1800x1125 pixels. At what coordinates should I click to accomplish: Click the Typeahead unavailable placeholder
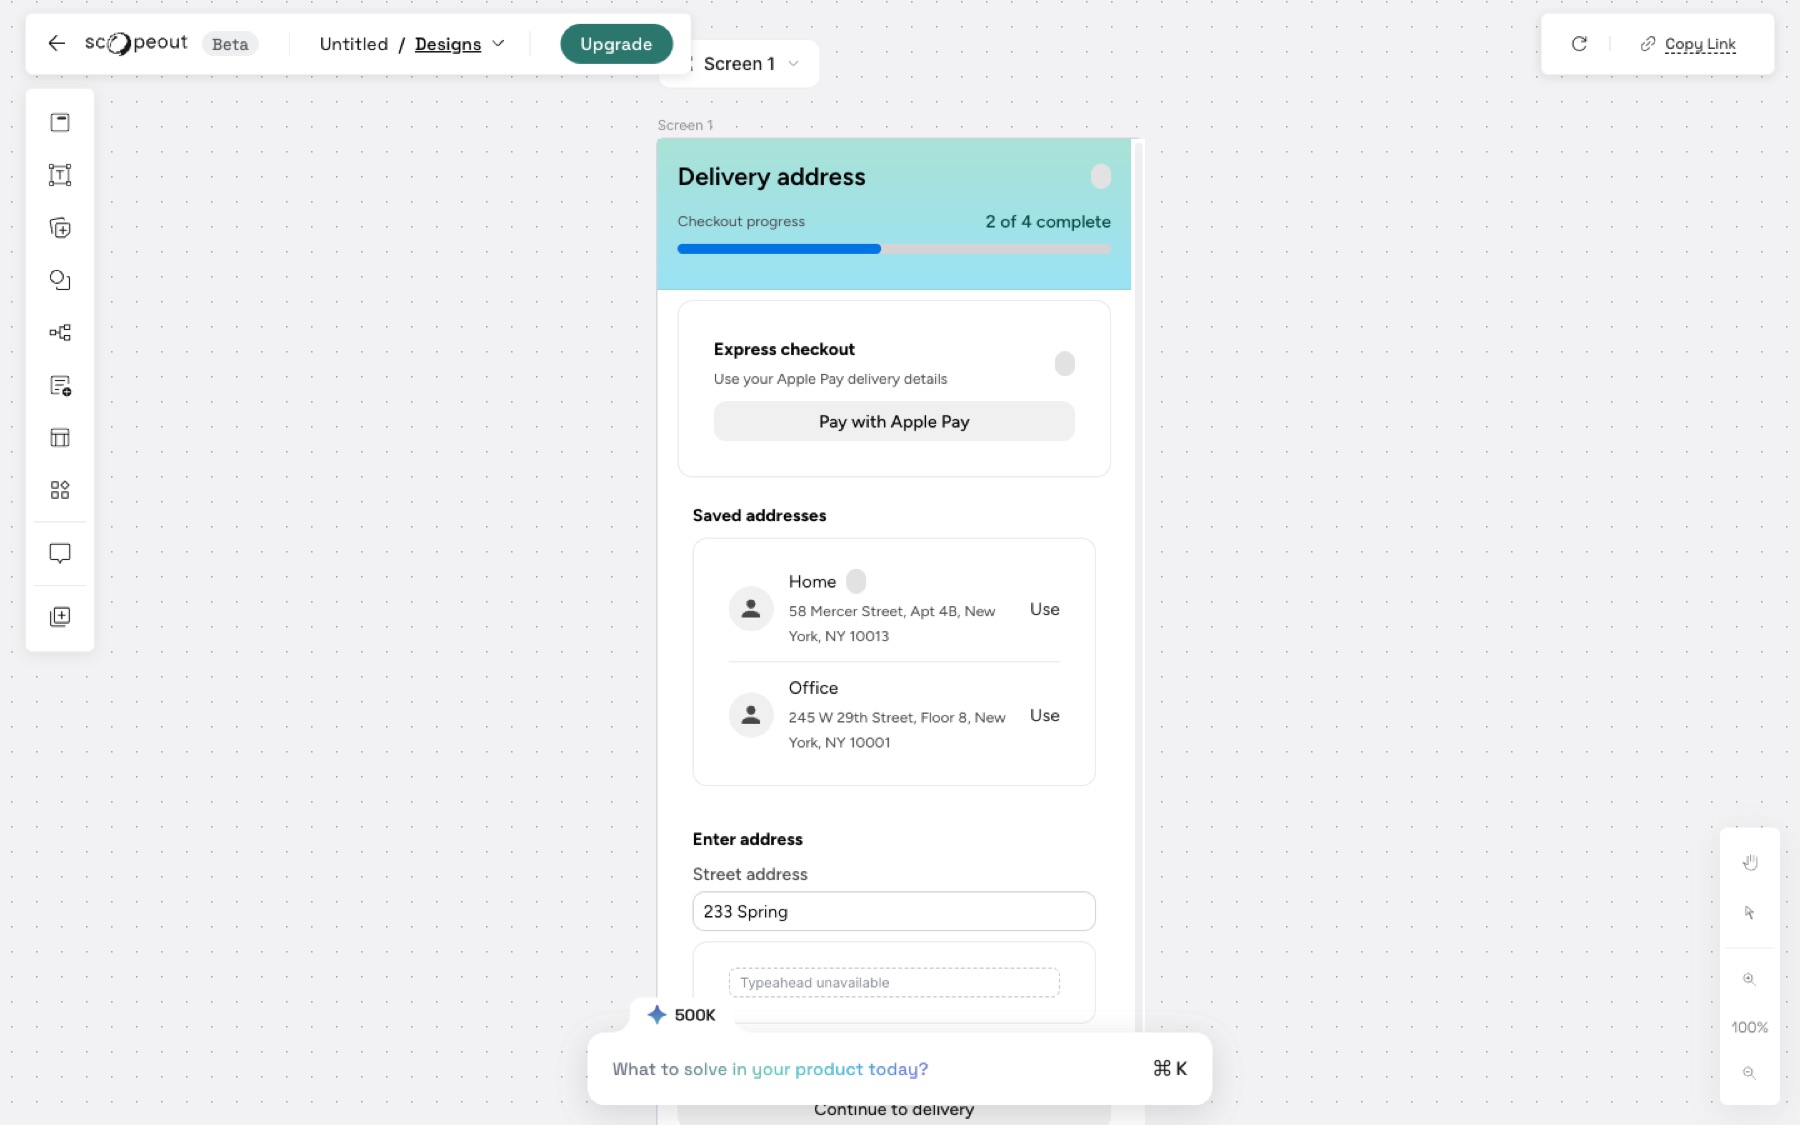coord(894,982)
